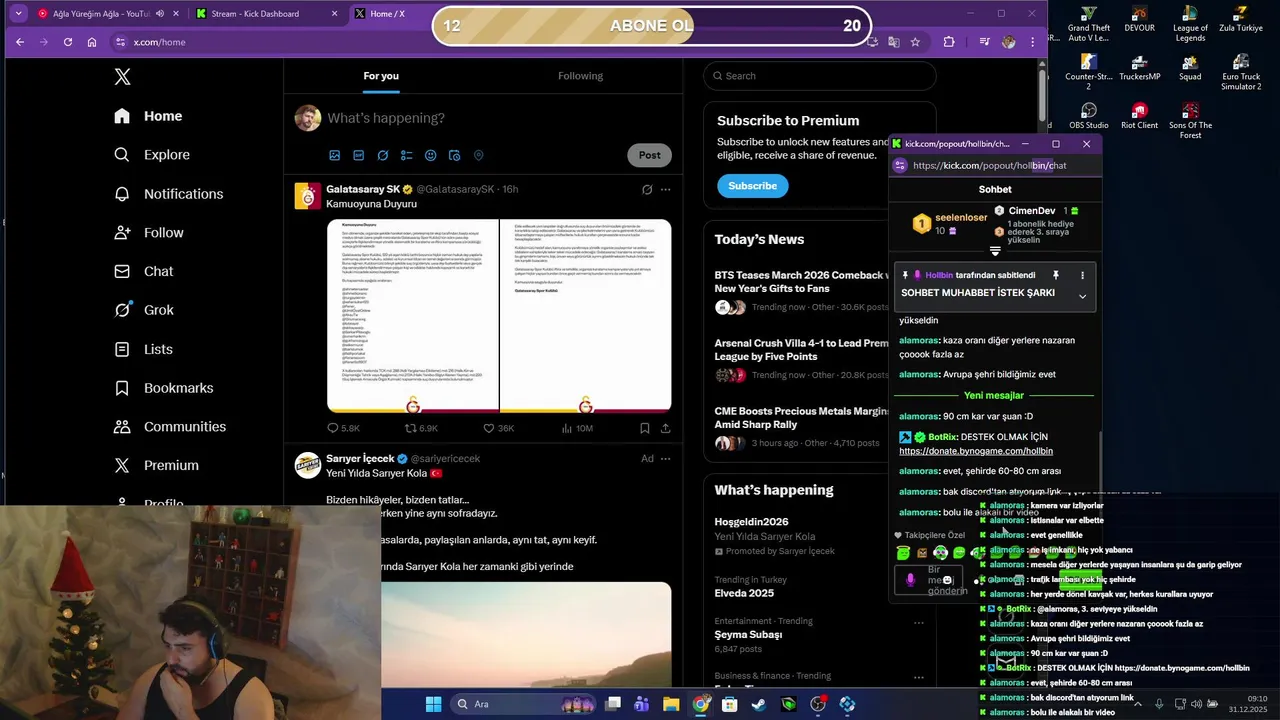Open more options on Sarıyer İçecek ad
The image size is (1280, 720).
point(666,458)
